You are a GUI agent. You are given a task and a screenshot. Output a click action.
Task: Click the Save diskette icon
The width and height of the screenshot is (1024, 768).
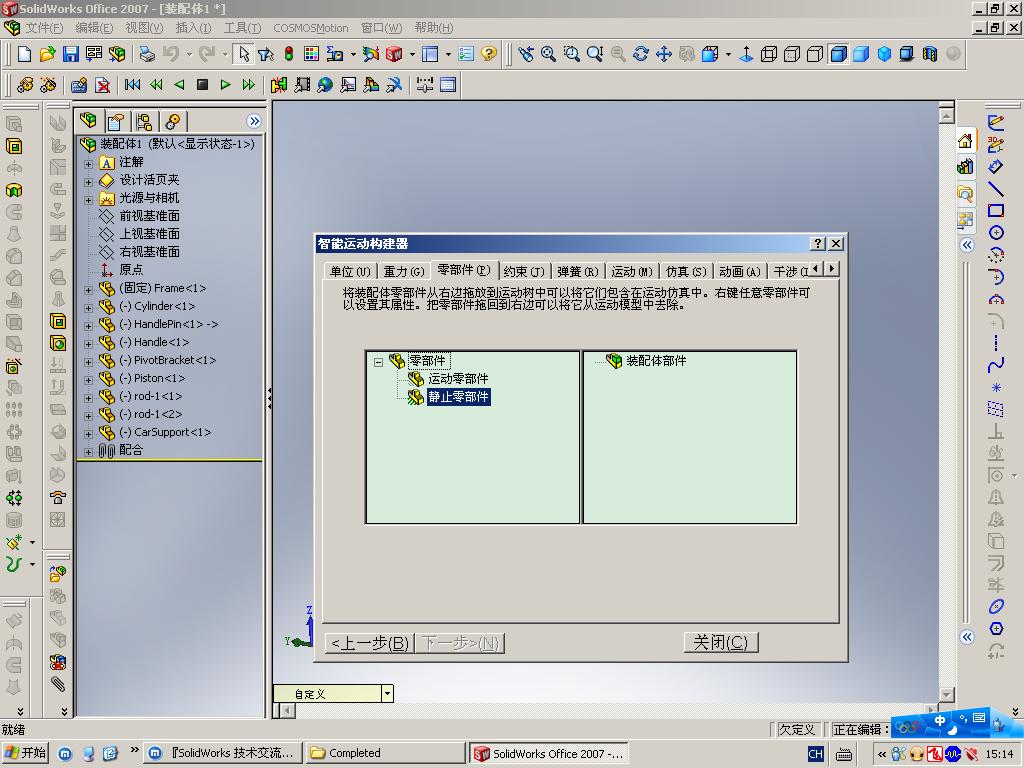pos(71,54)
